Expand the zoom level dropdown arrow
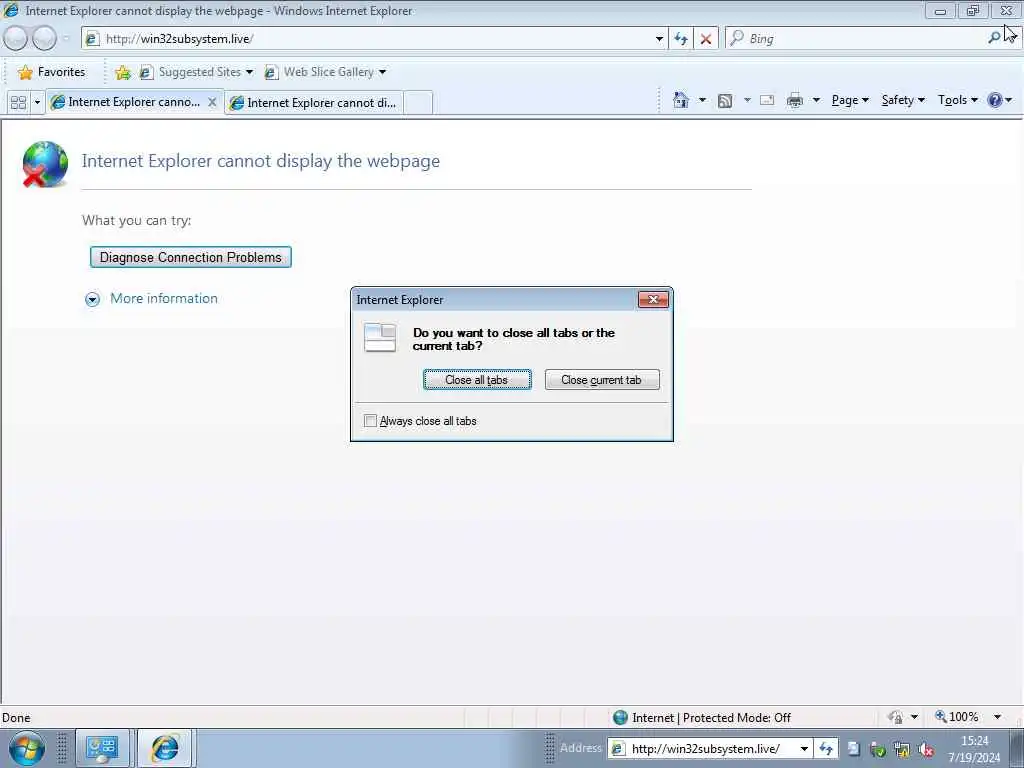This screenshot has width=1024, height=768. coord(997,717)
